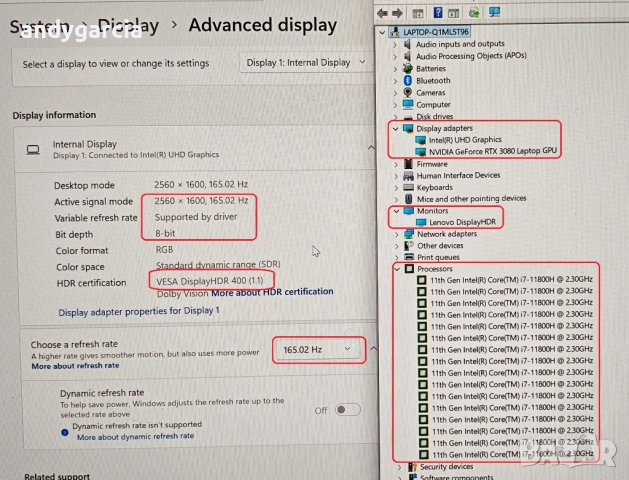
Task: Open More about HDR certification link
Action: 271,292
